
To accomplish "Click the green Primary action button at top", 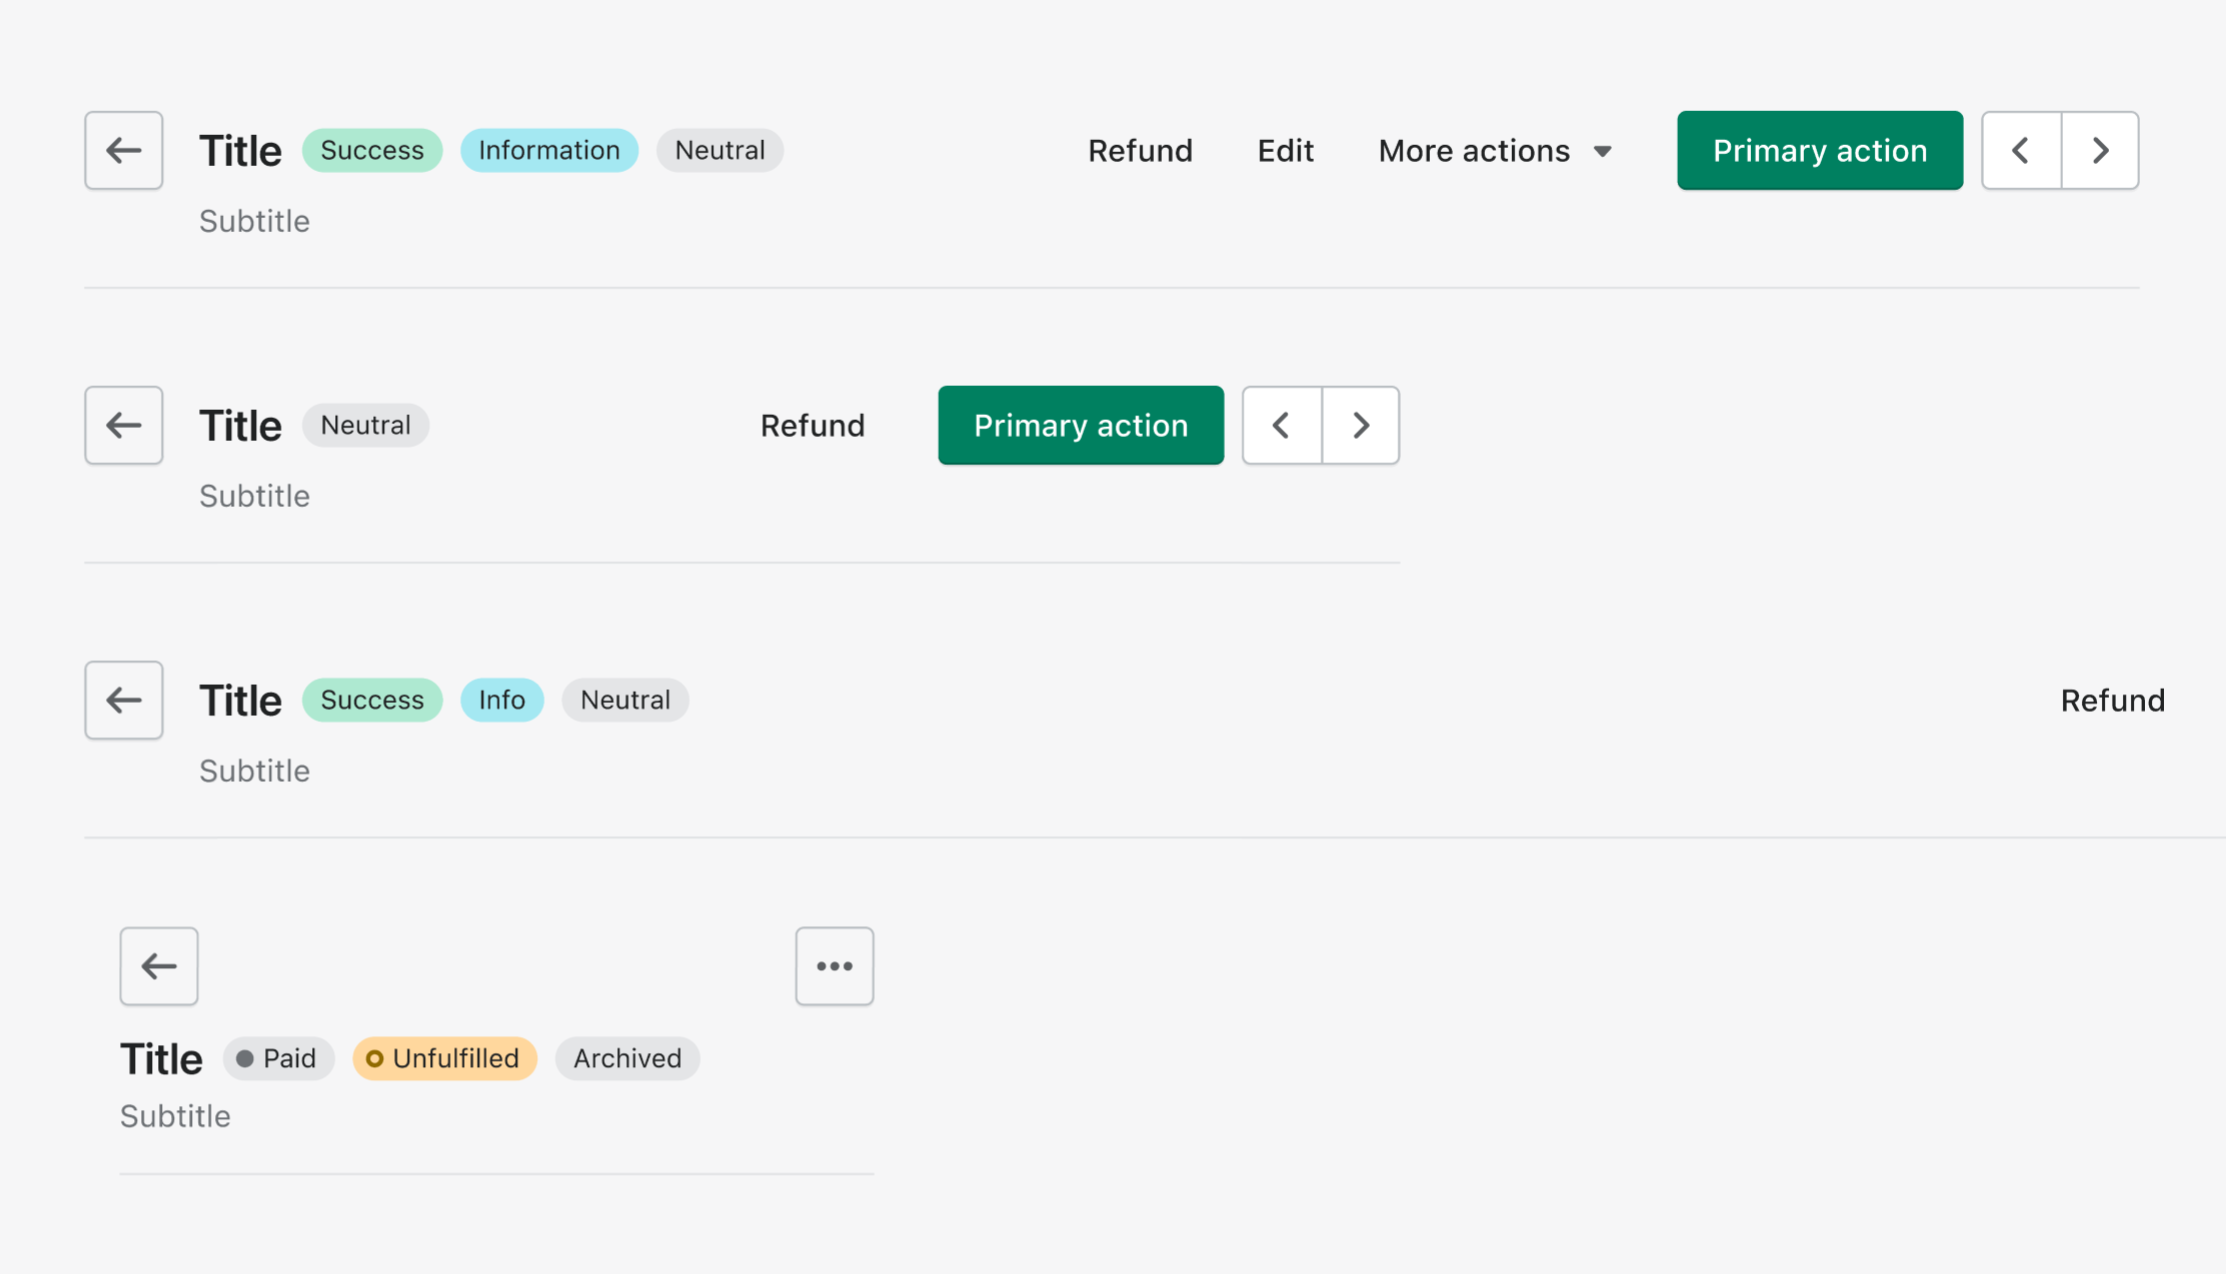I will coord(1819,150).
